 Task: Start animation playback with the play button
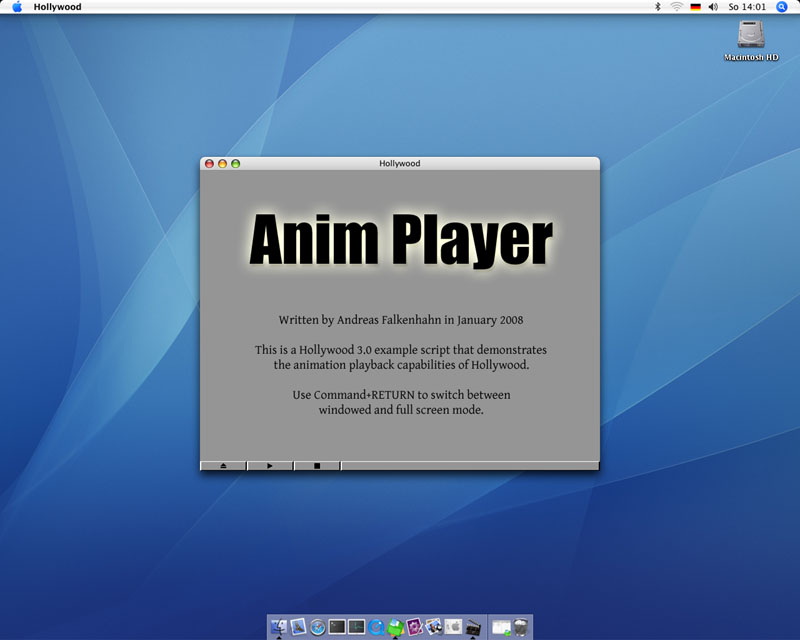[x=270, y=466]
